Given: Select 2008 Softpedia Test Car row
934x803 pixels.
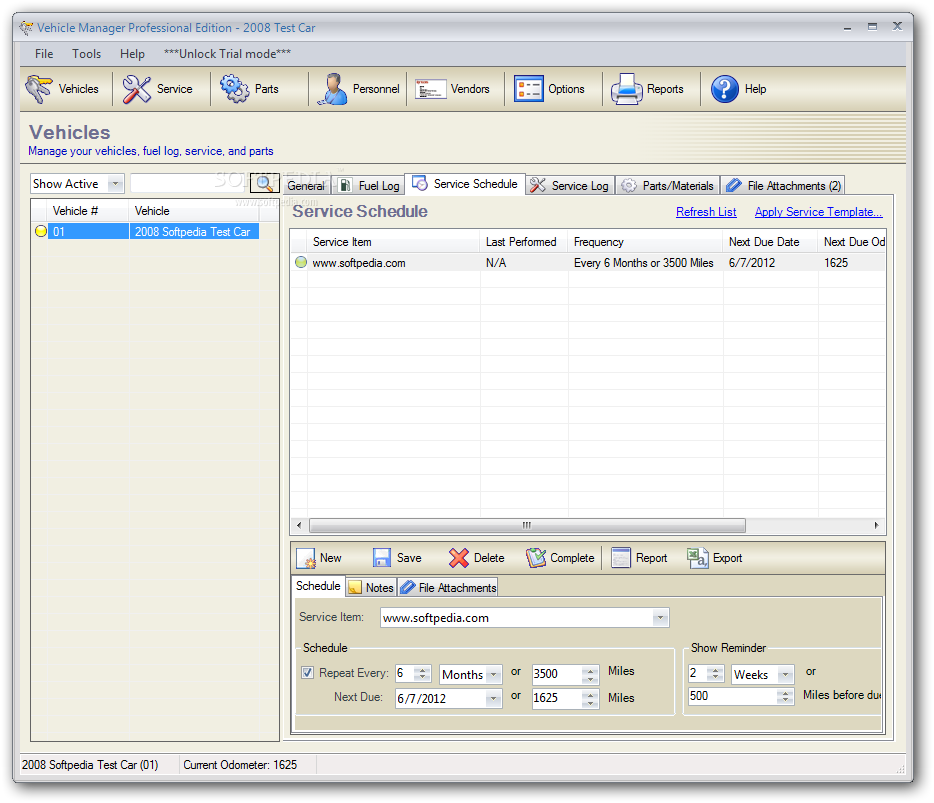Looking at the screenshot, I should pos(145,231).
